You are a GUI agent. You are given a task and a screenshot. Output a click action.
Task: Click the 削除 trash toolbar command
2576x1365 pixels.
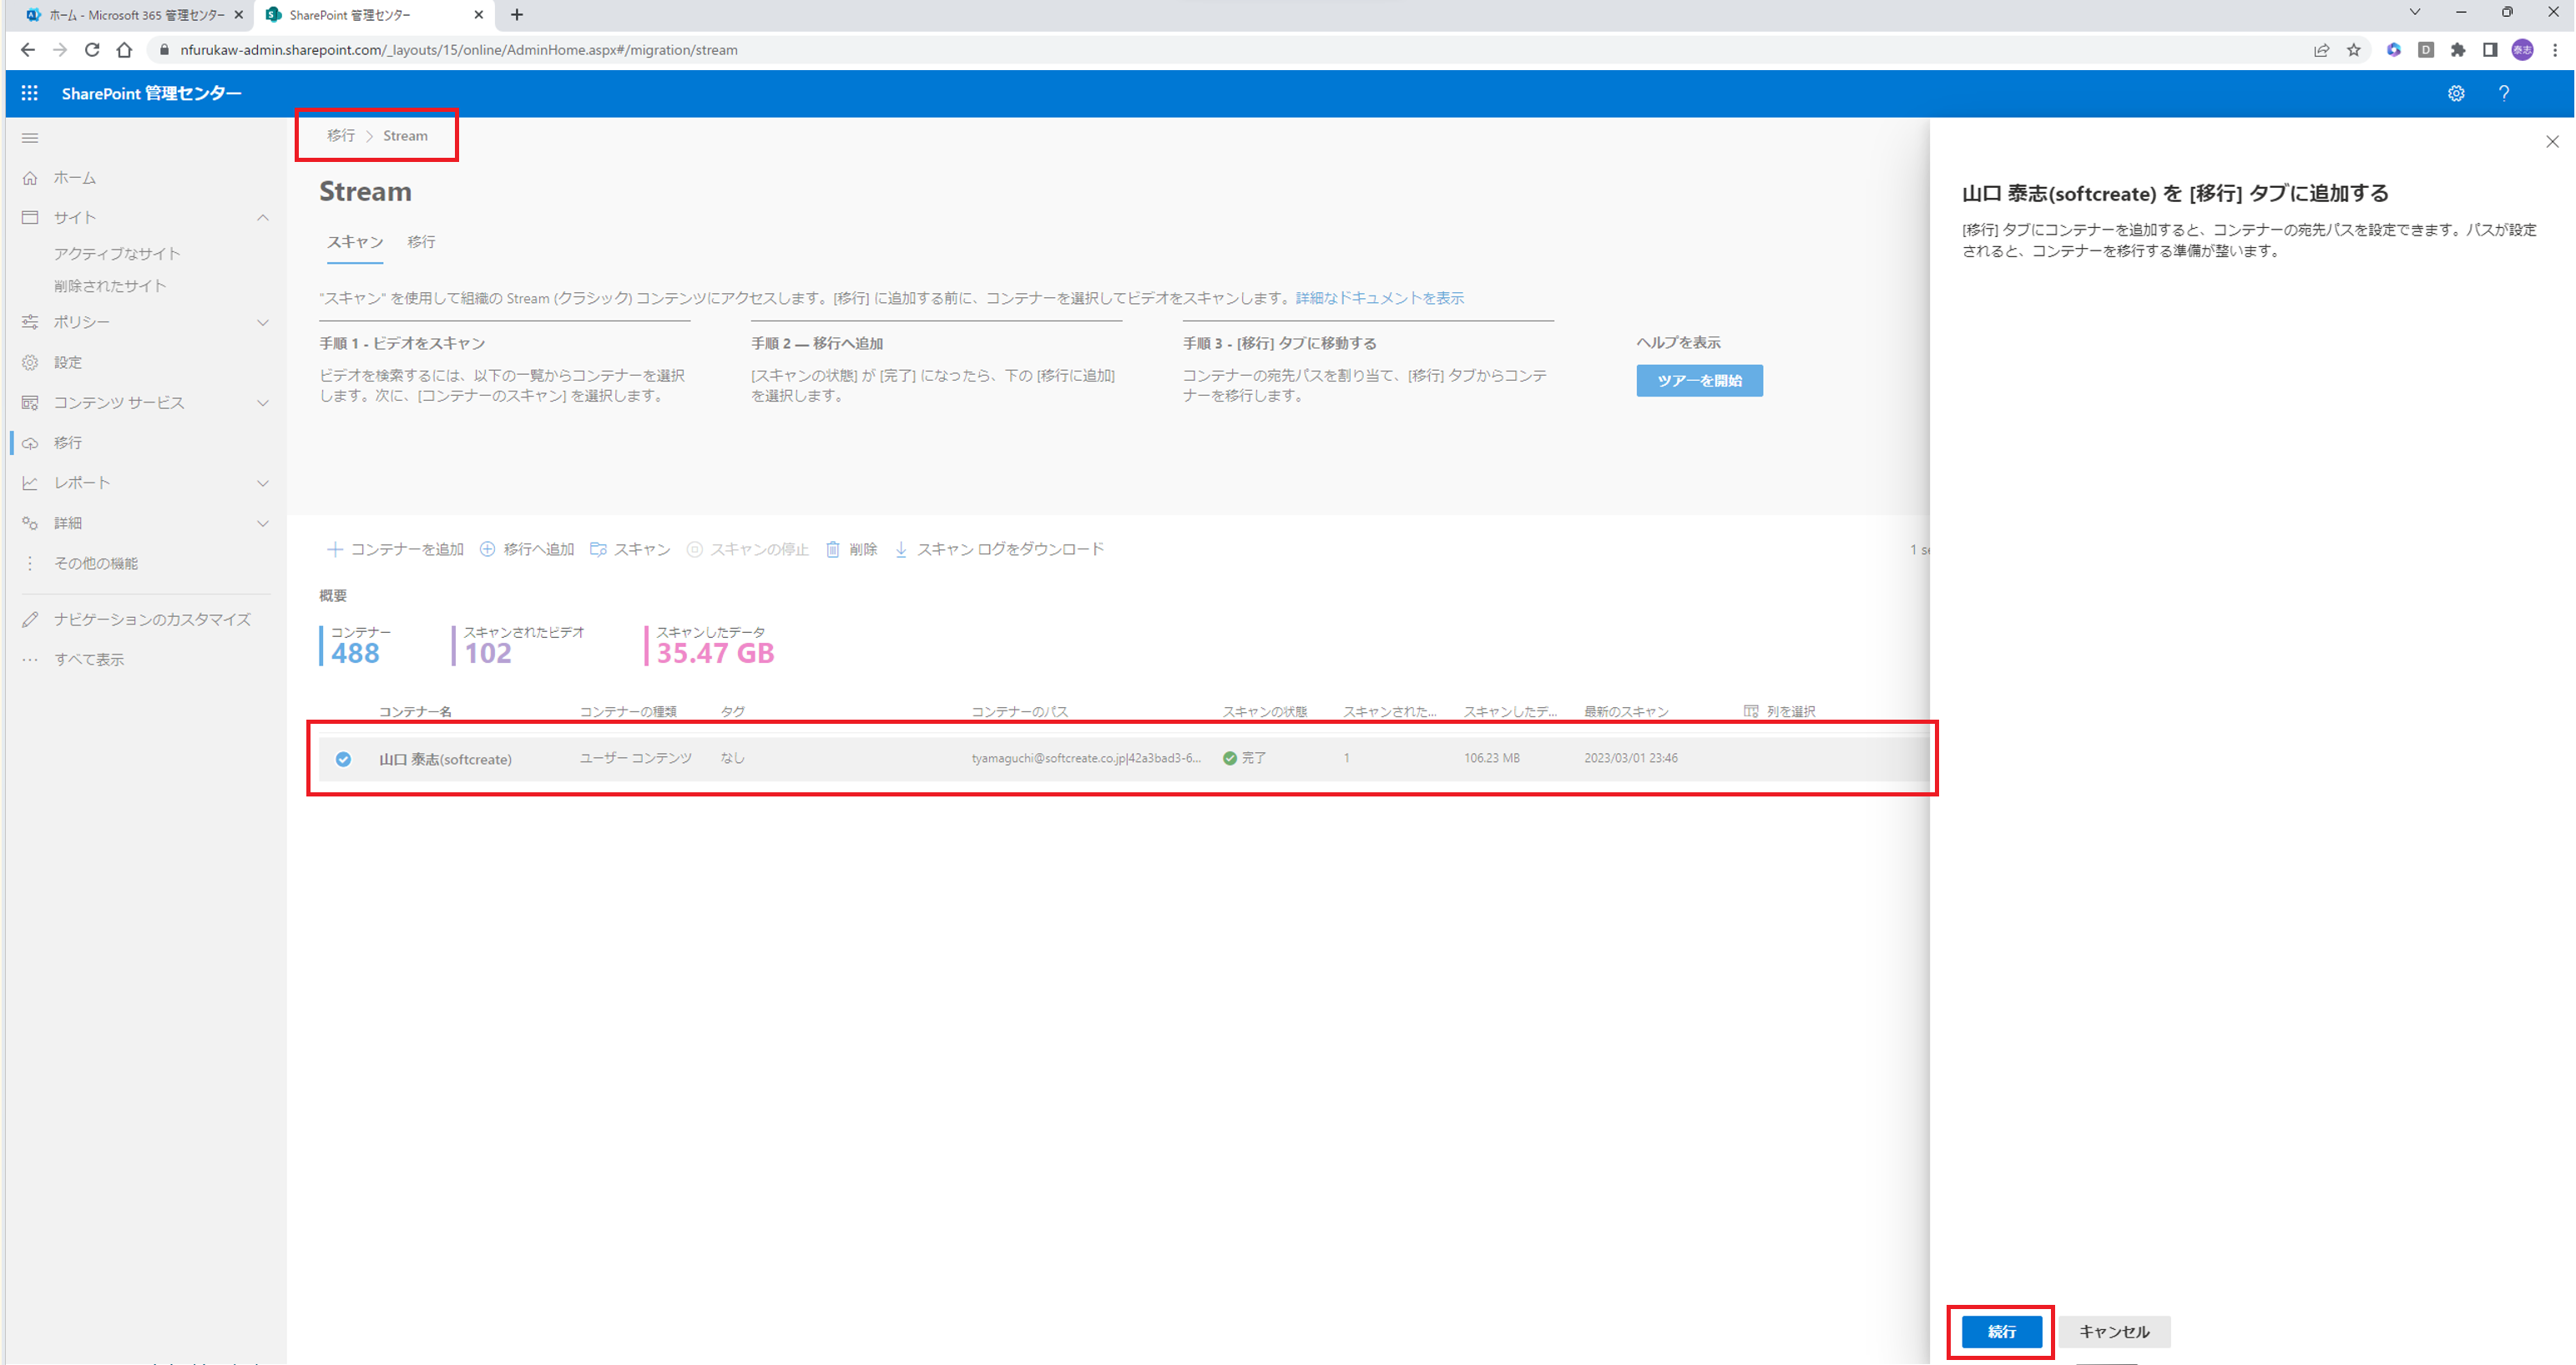[851, 549]
